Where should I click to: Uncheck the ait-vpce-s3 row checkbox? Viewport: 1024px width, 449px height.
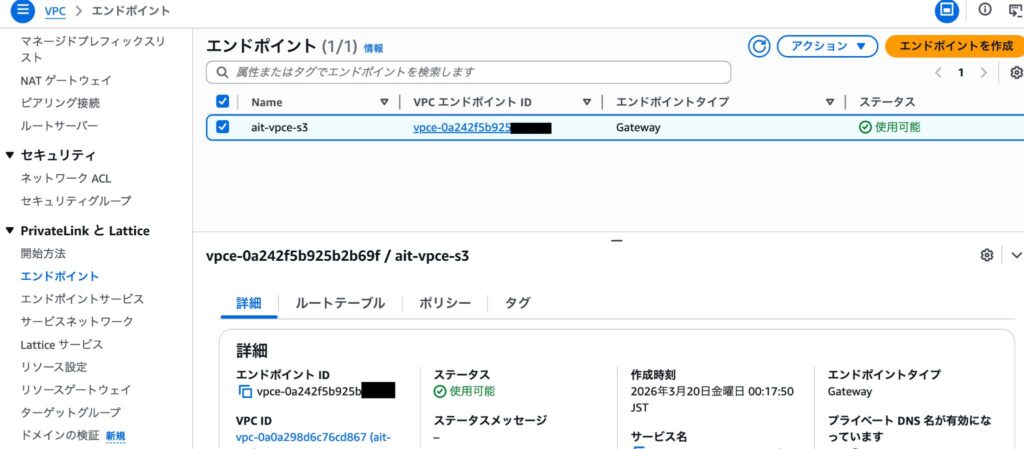pos(223,127)
